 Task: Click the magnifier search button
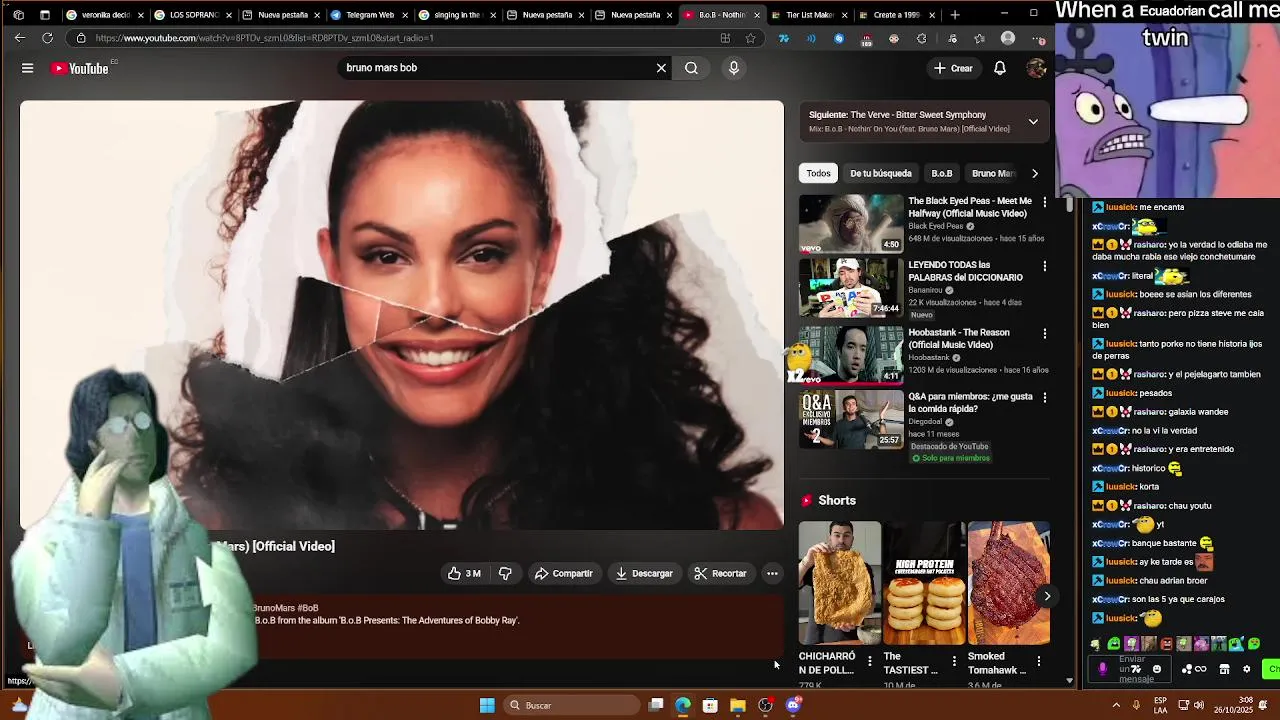click(x=691, y=68)
